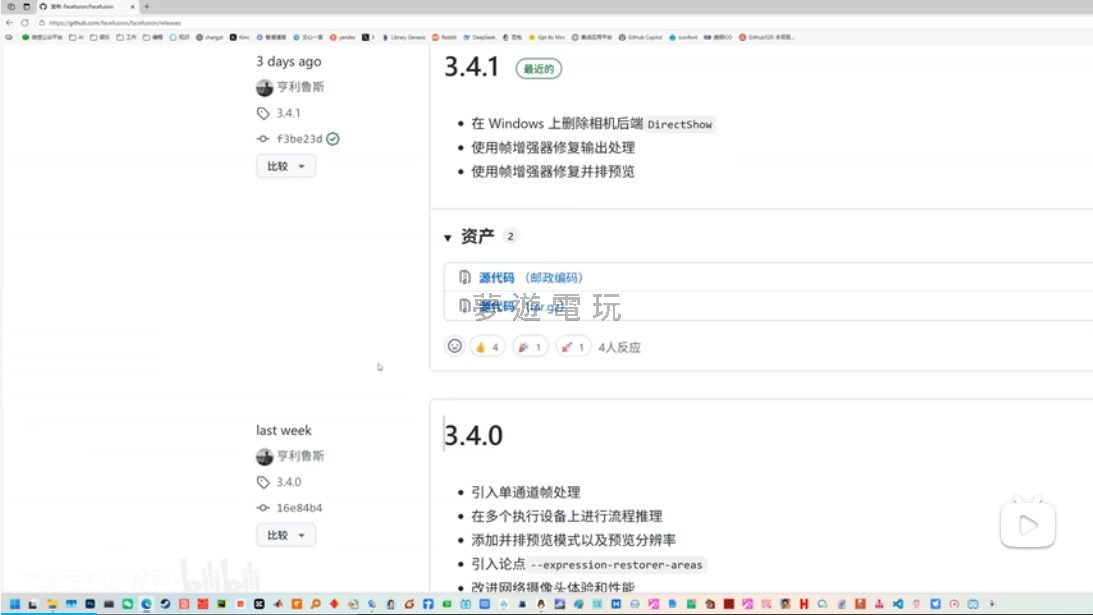This screenshot has width=1093, height=615.
Task: Open commit f3be23d link
Action: [x=299, y=139]
